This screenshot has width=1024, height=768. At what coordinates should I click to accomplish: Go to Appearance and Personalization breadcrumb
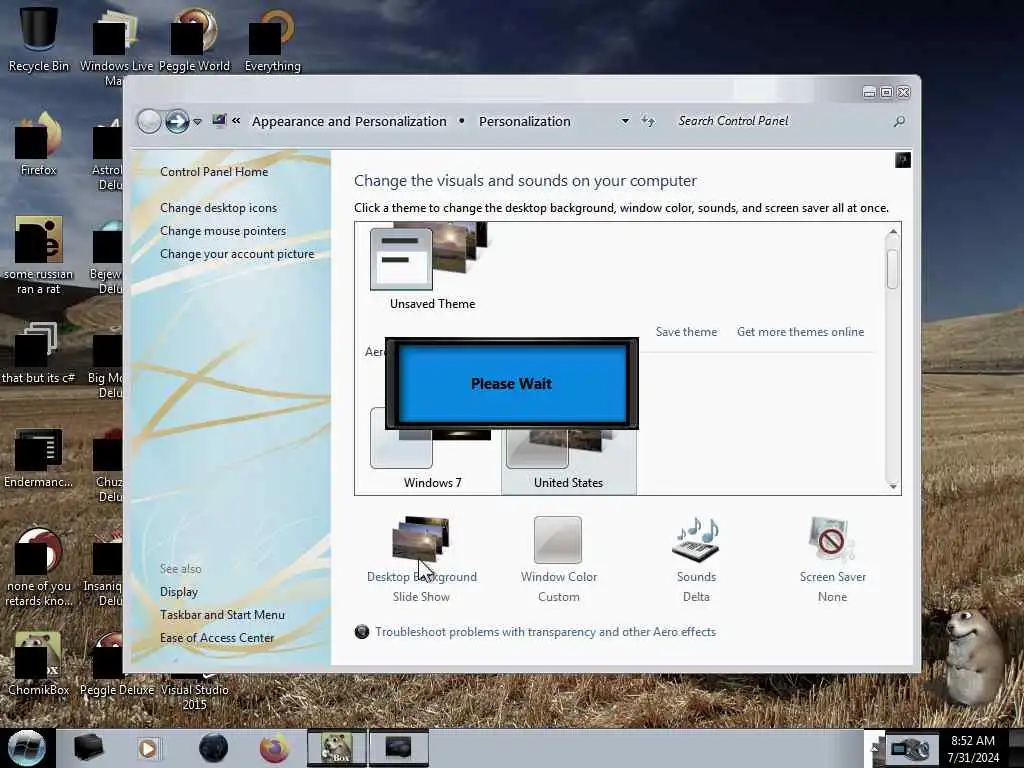click(x=349, y=121)
